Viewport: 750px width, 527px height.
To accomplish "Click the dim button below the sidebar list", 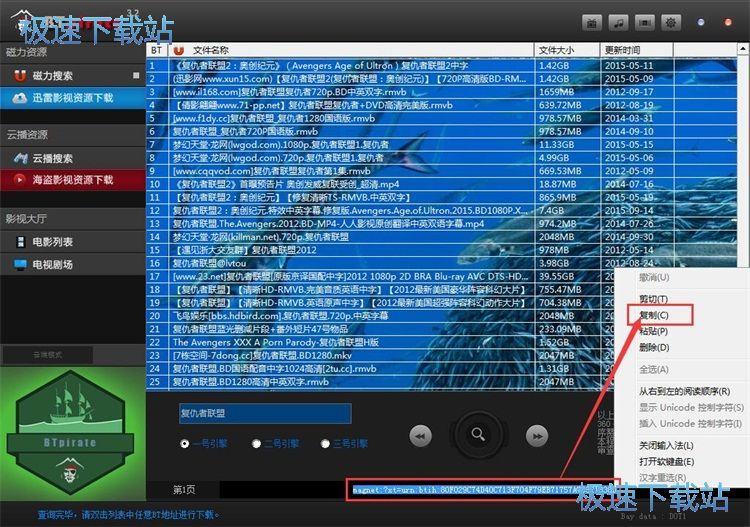I will [x=47, y=355].
